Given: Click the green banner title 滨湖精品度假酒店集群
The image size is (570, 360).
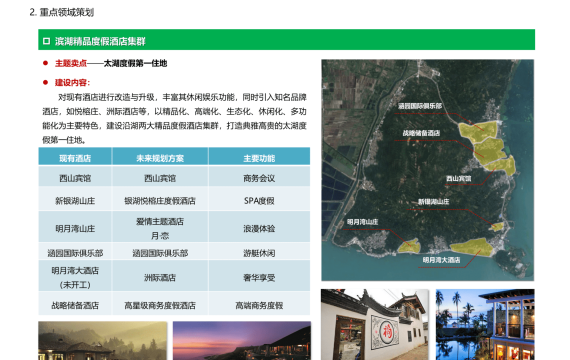Looking at the screenshot, I should [x=100, y=41].
